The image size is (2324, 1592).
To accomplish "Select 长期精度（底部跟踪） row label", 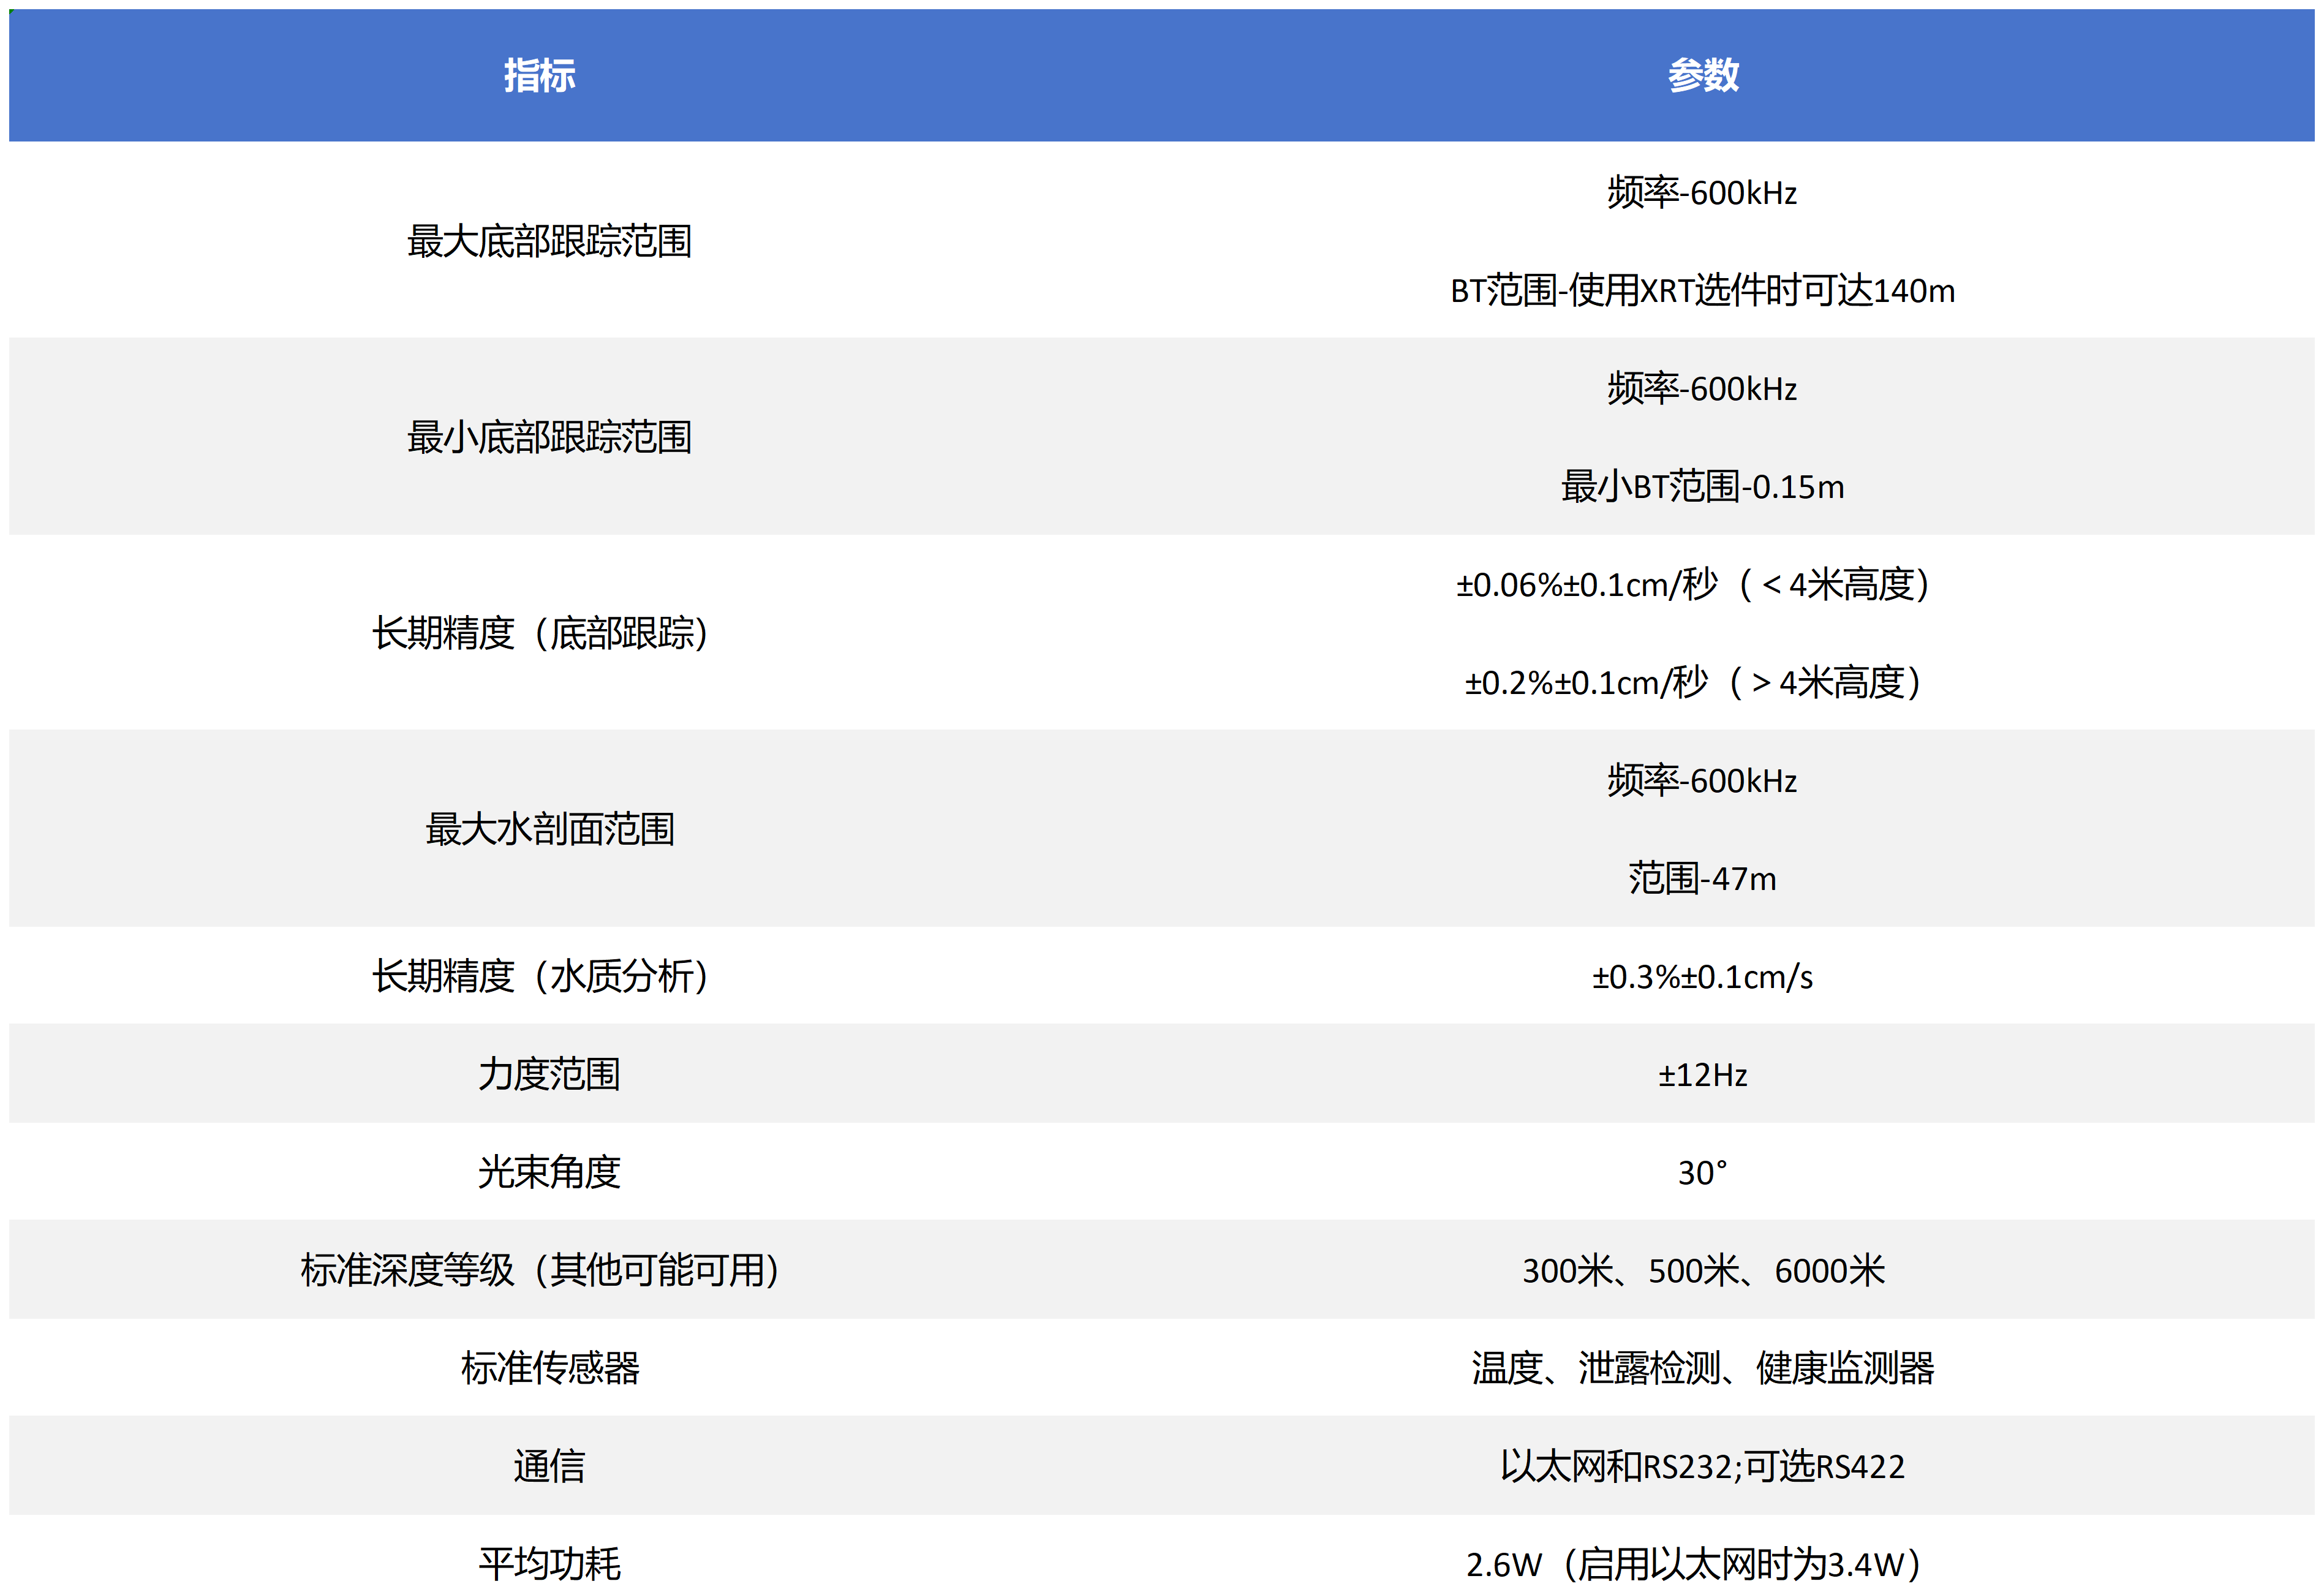I will point(540,633).
